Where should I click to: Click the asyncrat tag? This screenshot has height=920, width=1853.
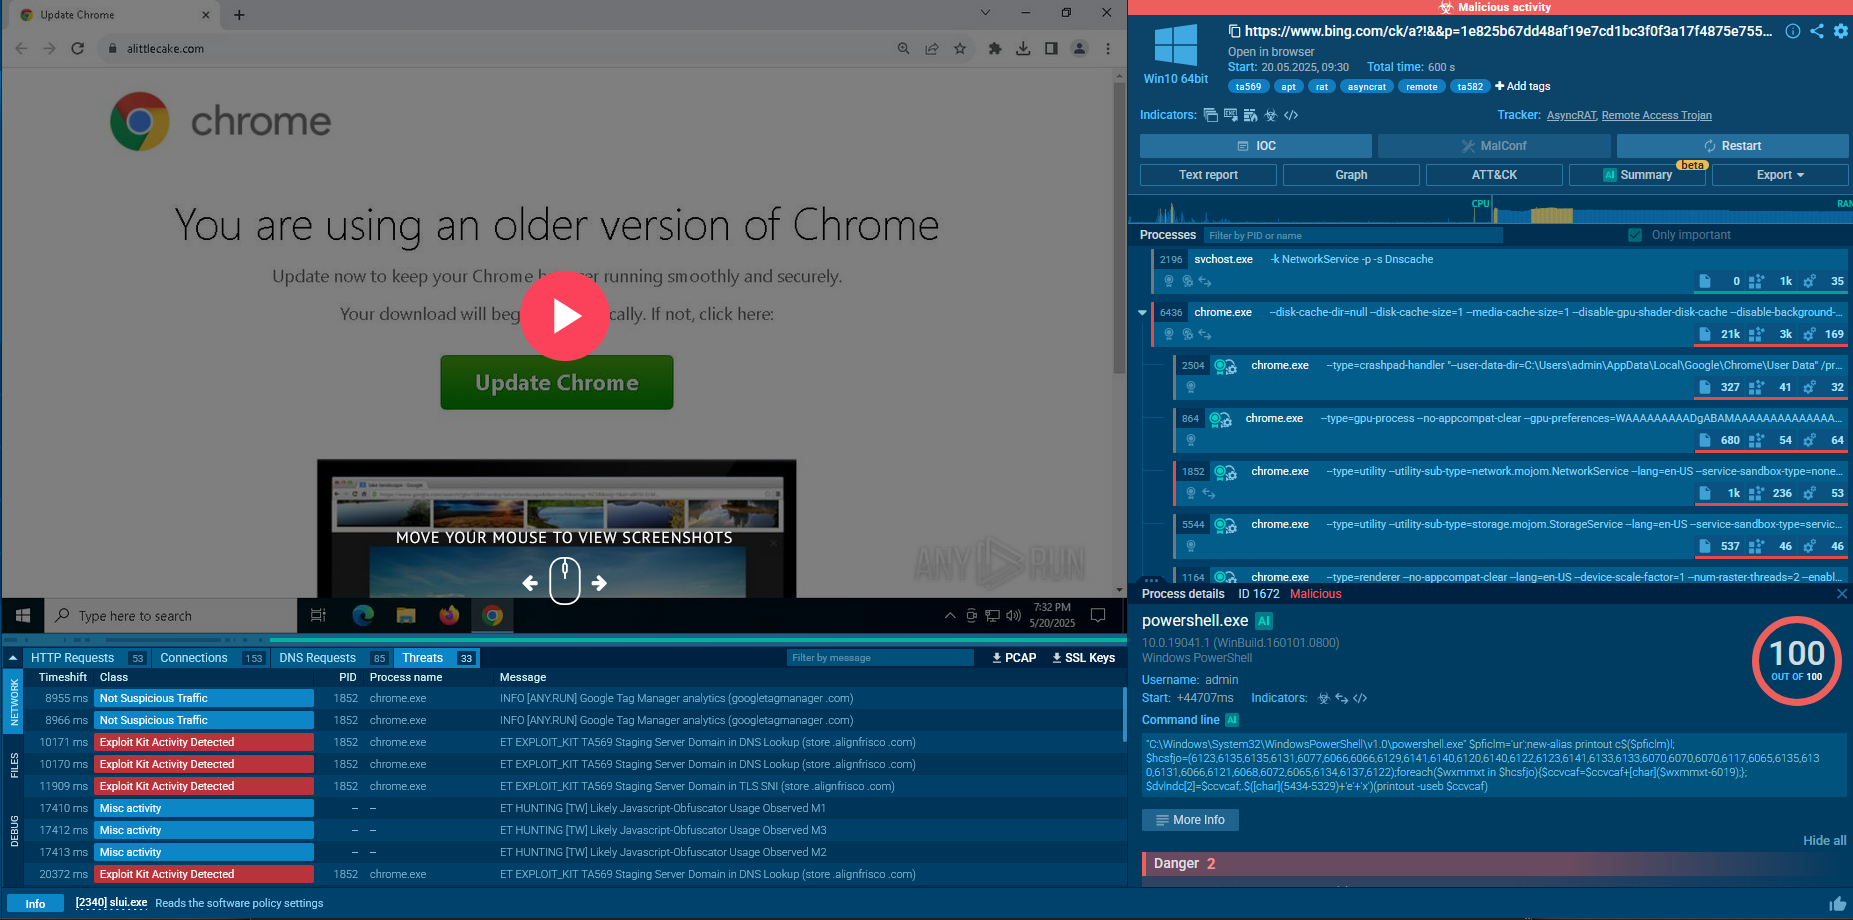click(x=1366, y=87)
